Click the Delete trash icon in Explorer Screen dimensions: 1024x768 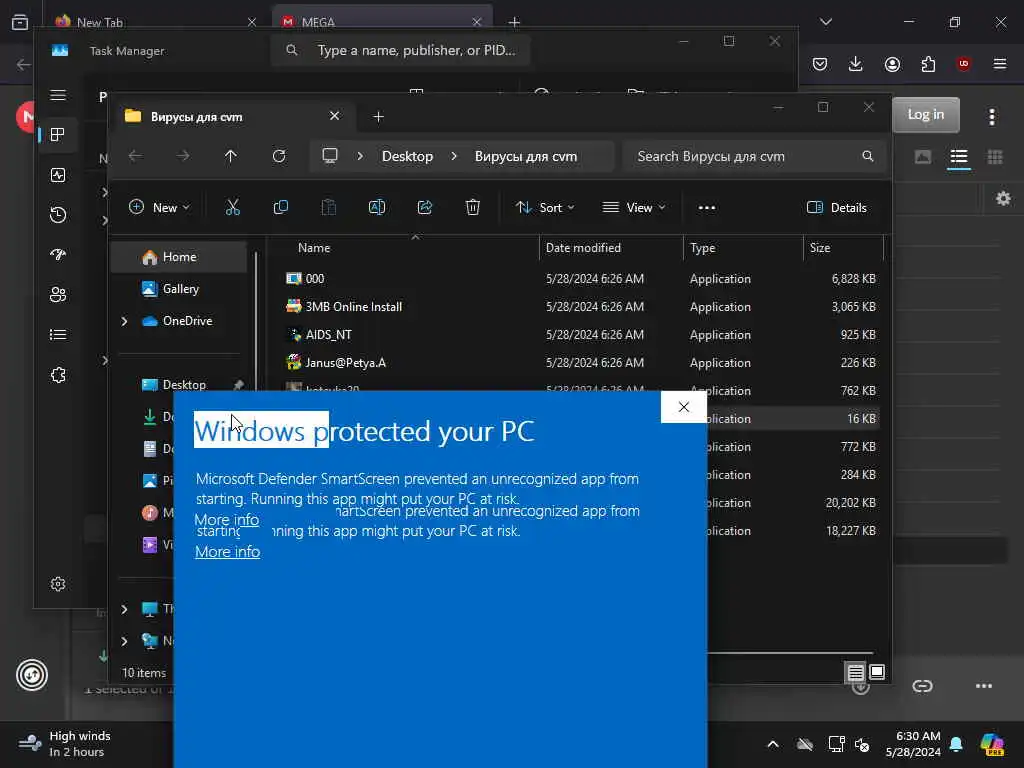[473, 208]
